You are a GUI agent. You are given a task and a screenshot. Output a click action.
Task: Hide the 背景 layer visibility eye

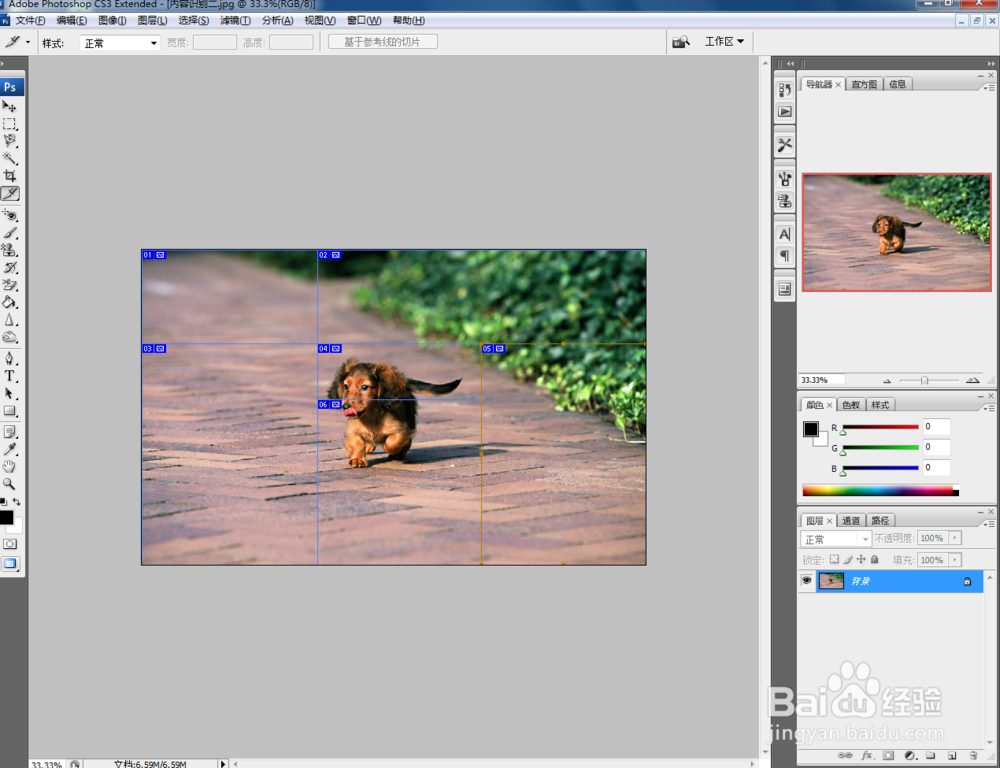click(x=807, y=580)
